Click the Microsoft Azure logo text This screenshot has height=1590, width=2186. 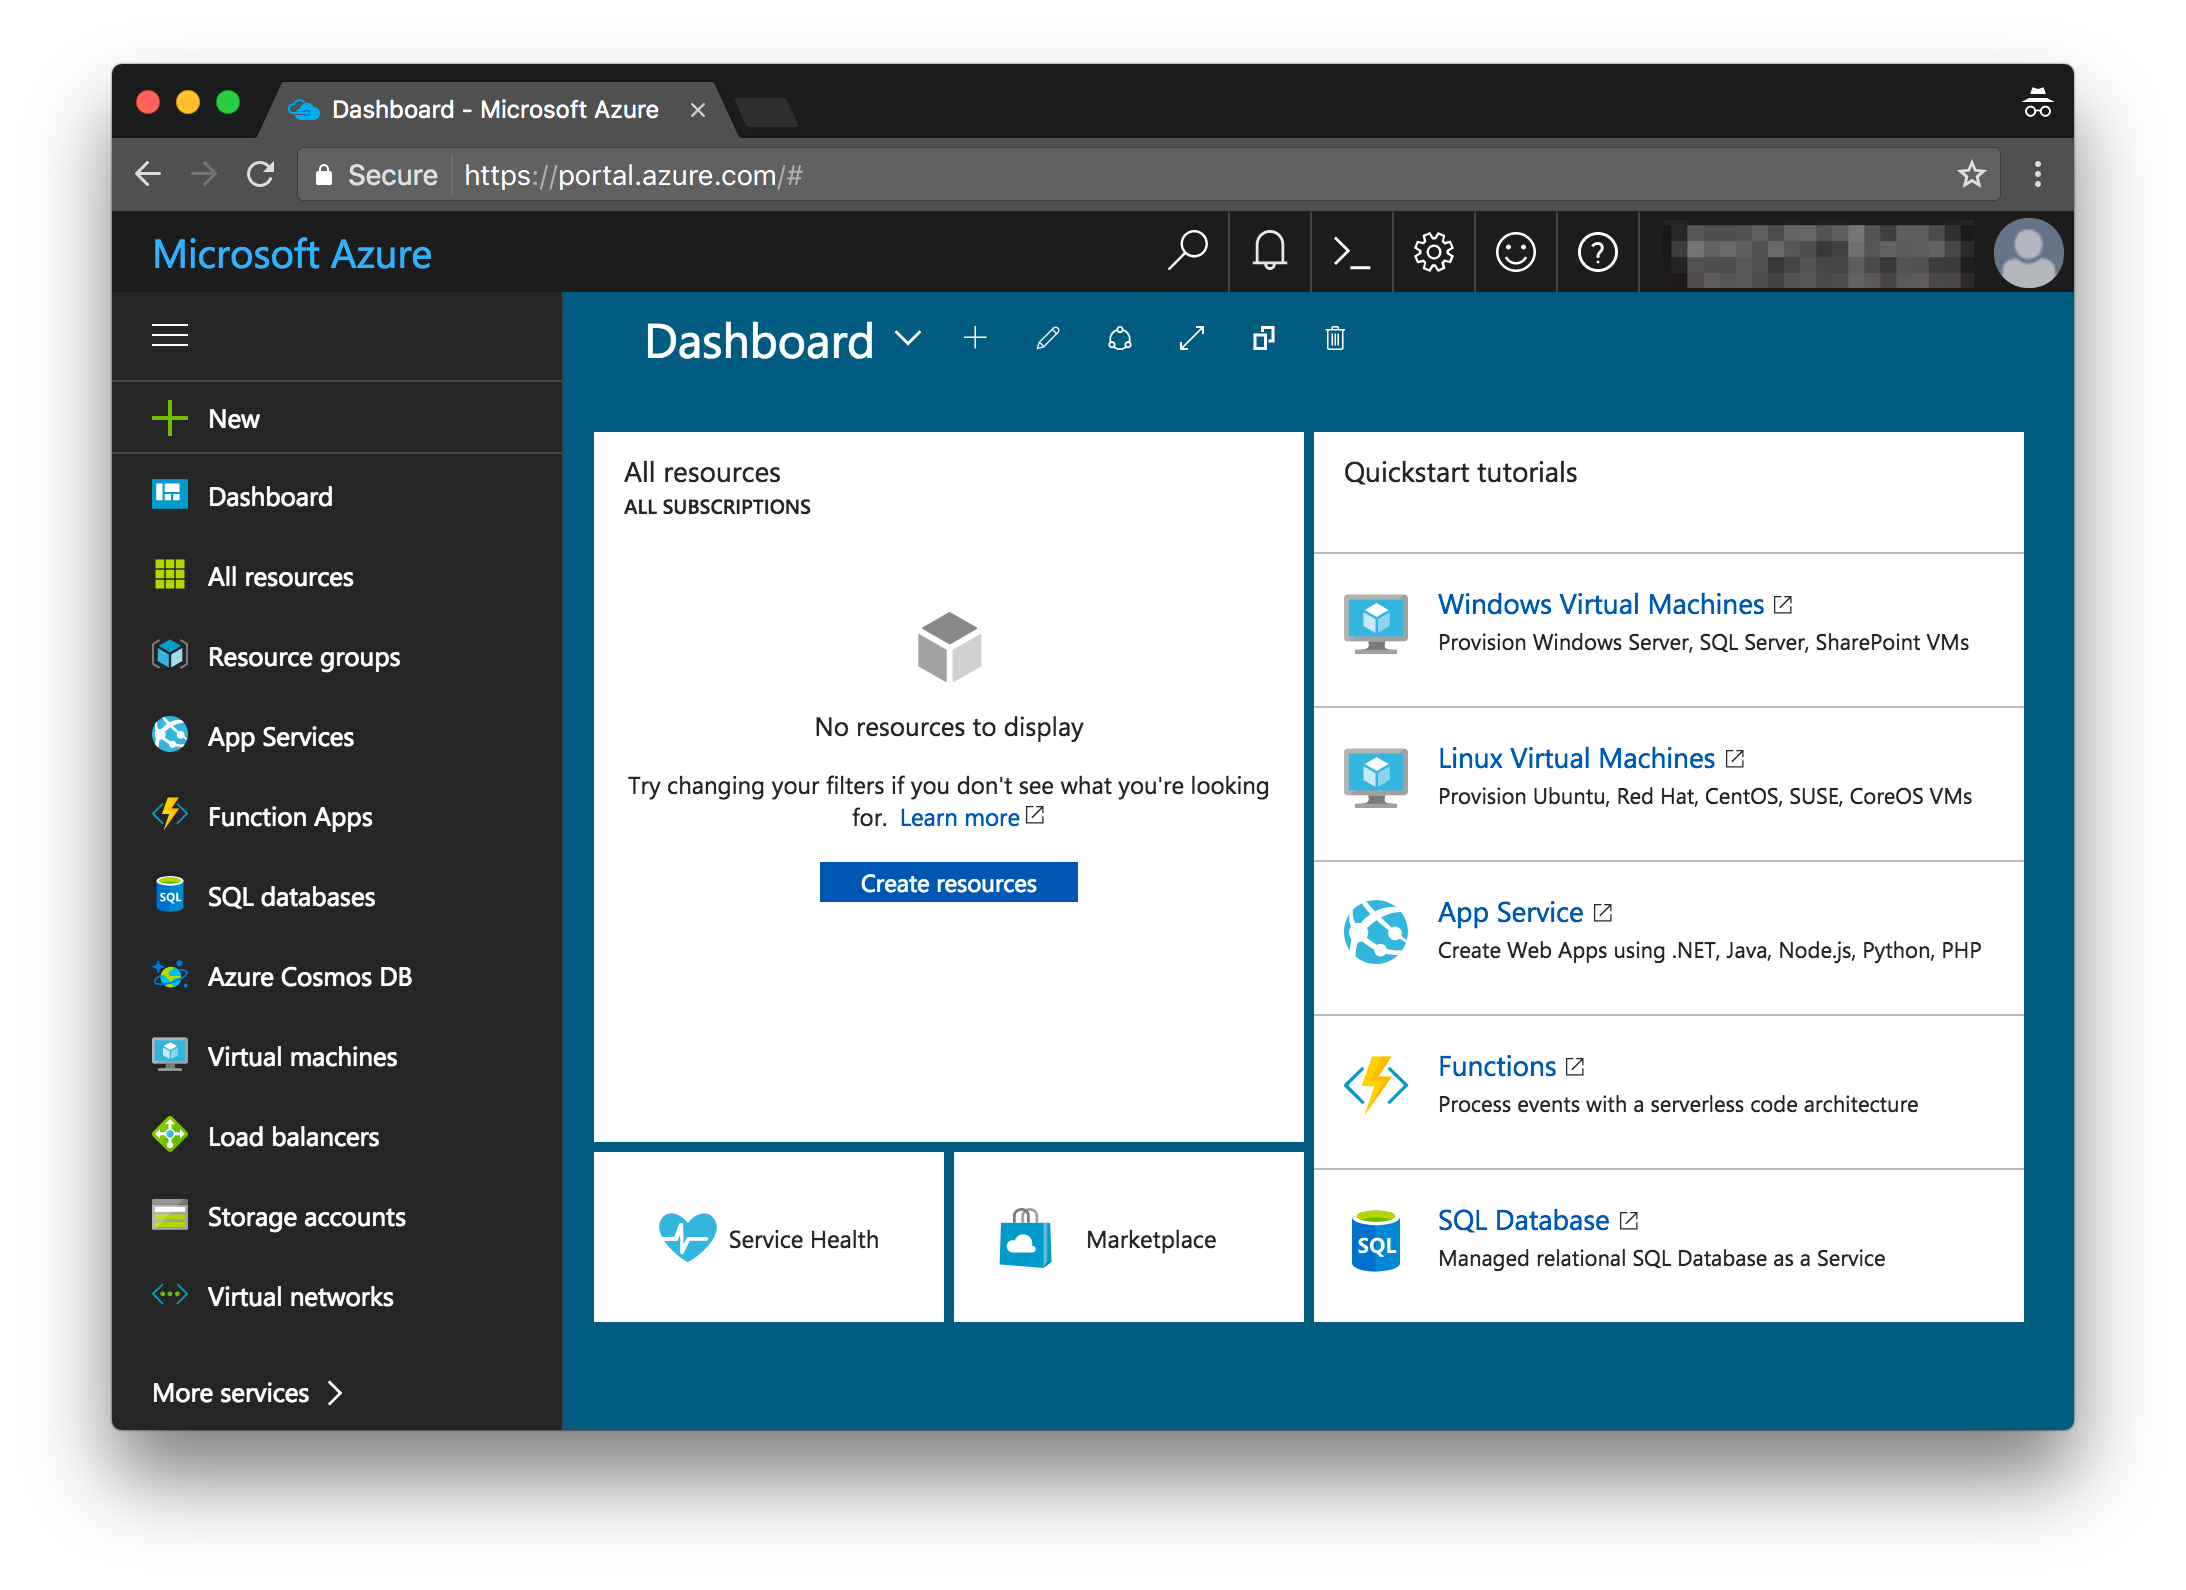(292, 254)
